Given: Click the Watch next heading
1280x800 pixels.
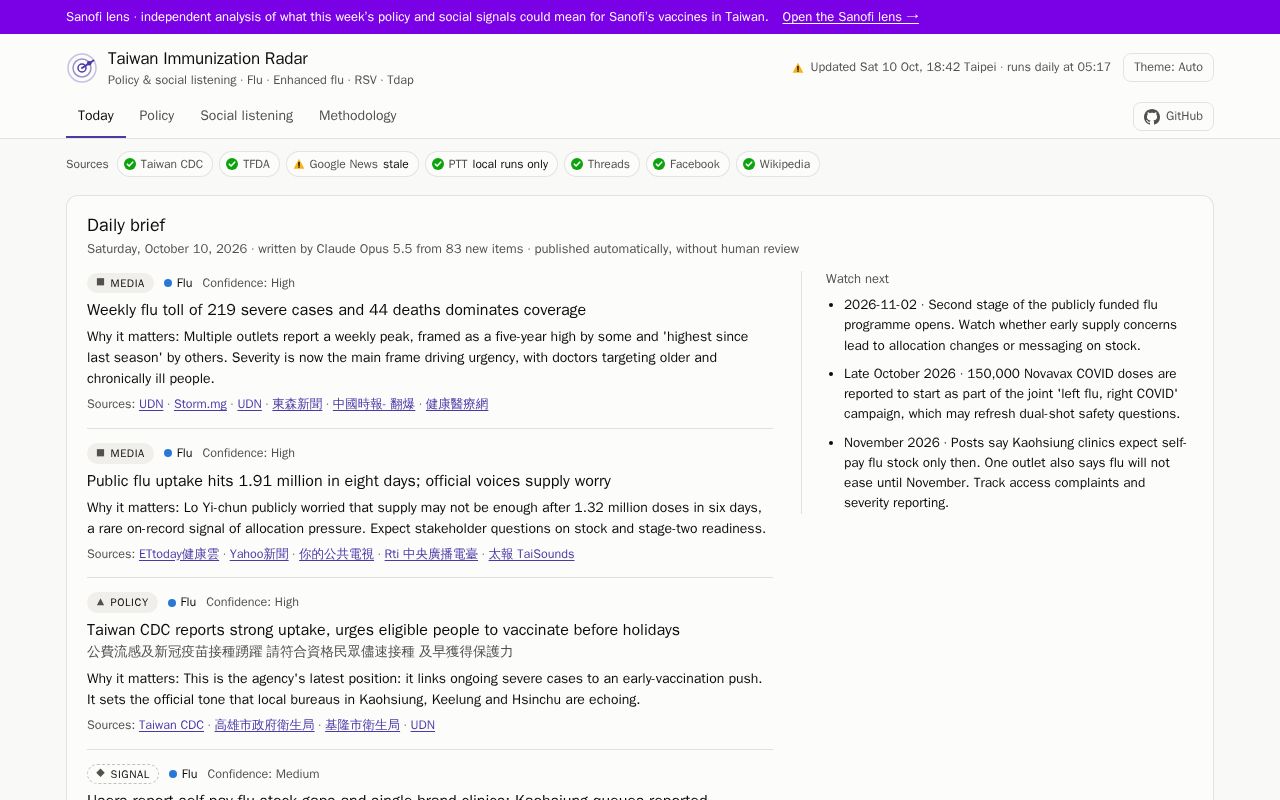Looking at the screenshot, I should coord(857,279).
